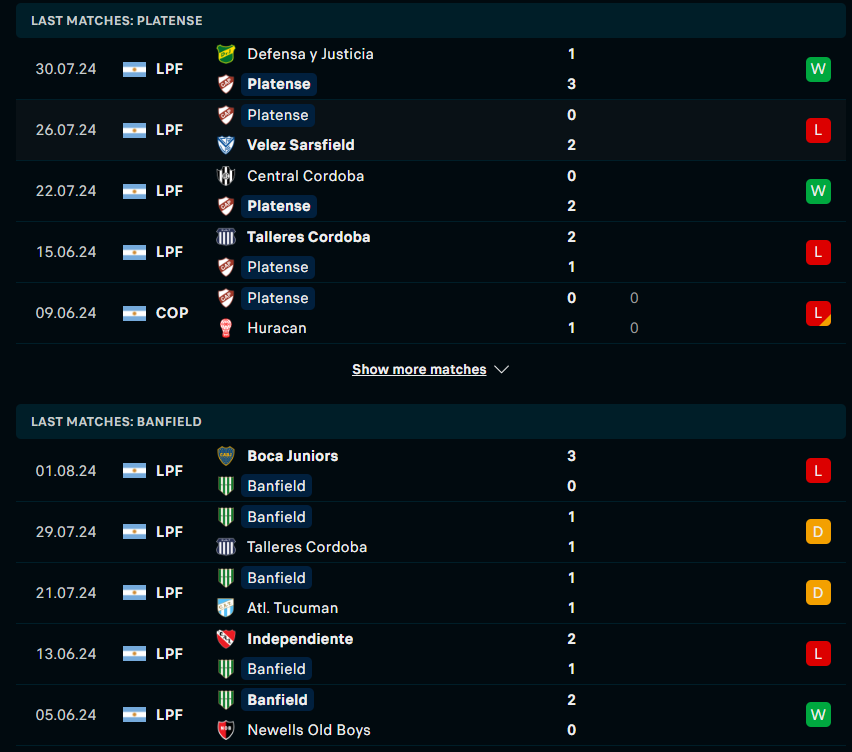Click Talleres Cordoba crest in 15.06.24 match
The height and width of the screenshot is (752, 852).
pos(226,237)
